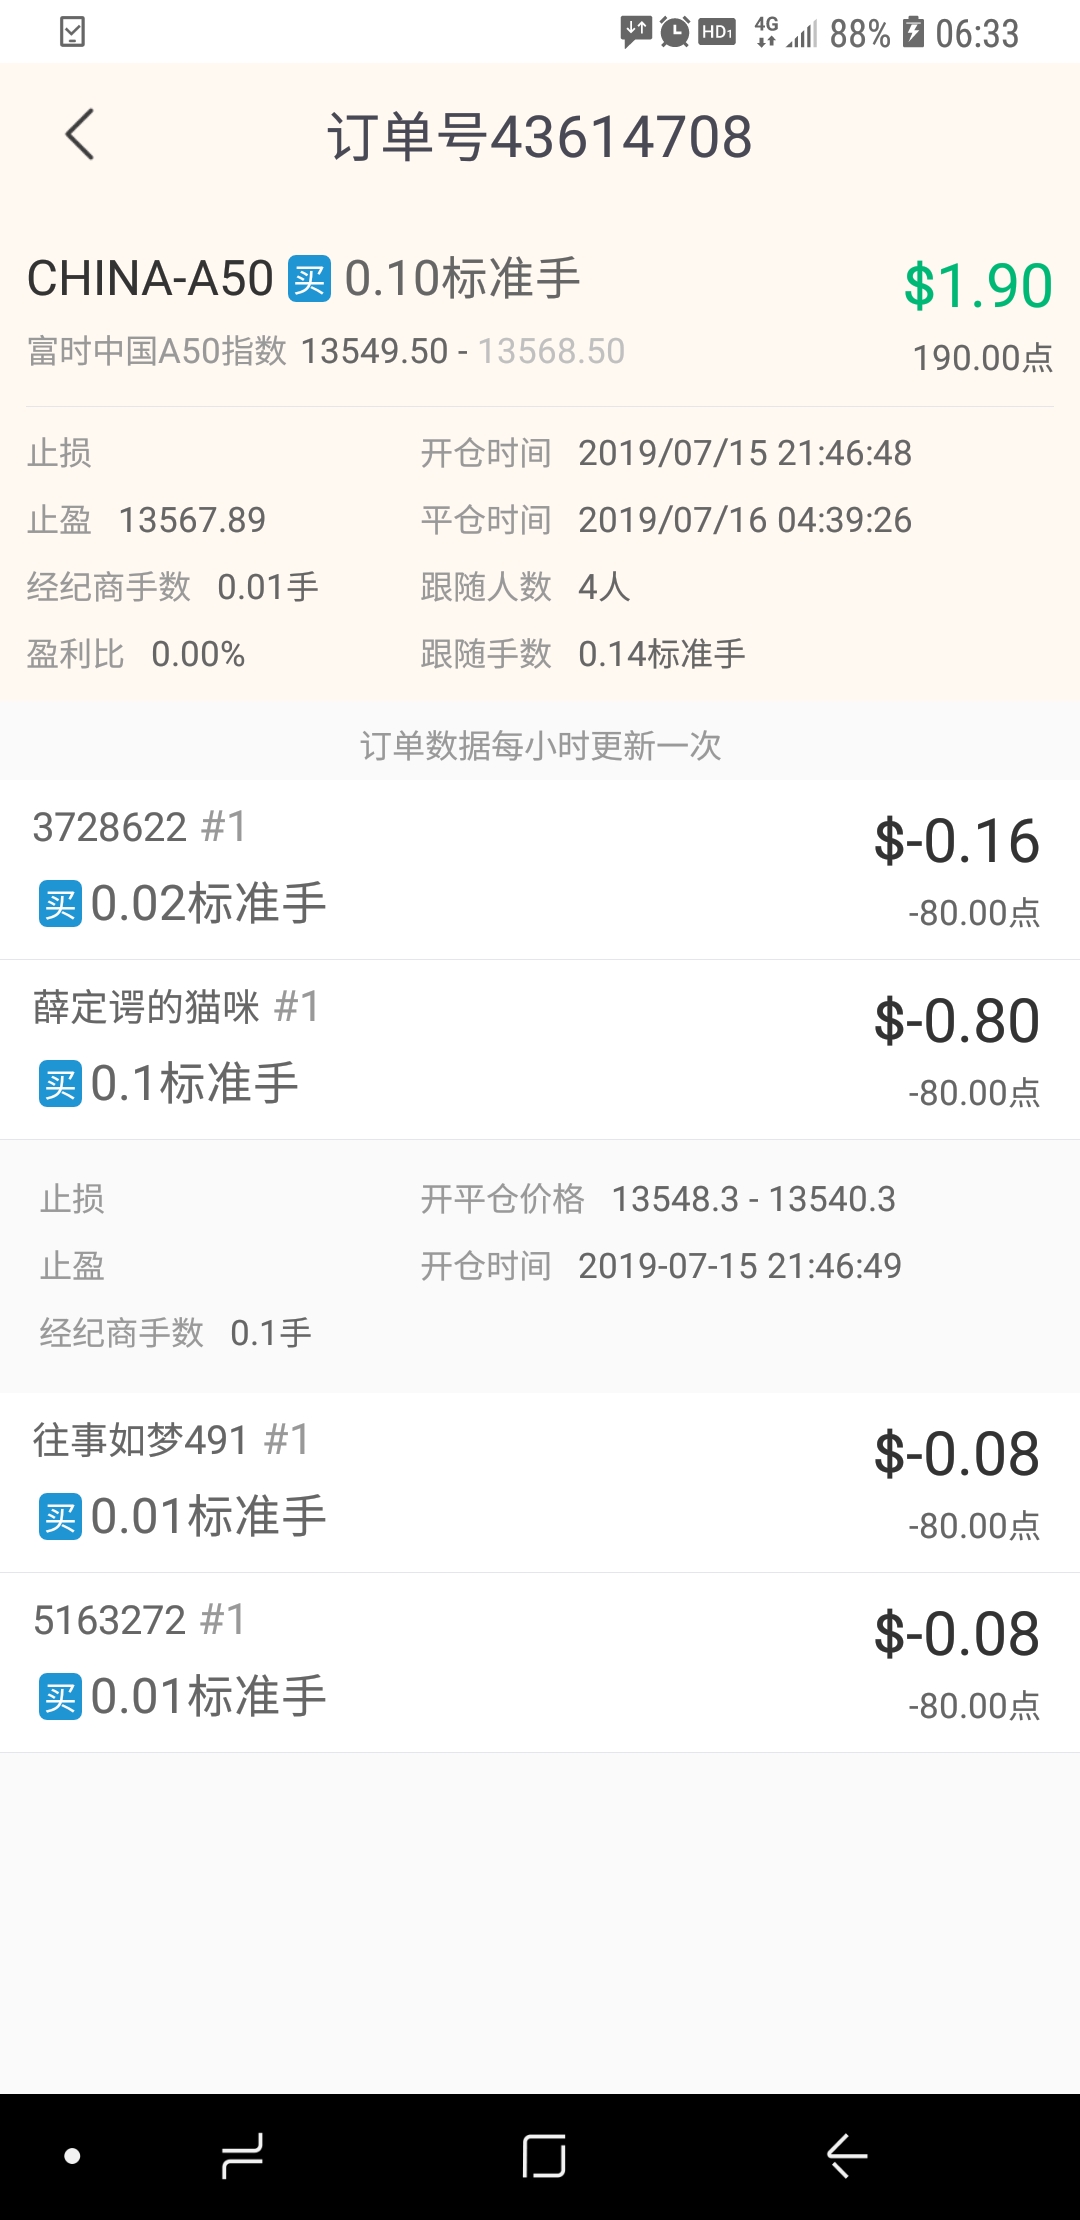The height and width of the screenshot is (2220, 1080).
Task: Tap buy badge on 薛定谔的猫咪 row
Action: coord(60,1085)
